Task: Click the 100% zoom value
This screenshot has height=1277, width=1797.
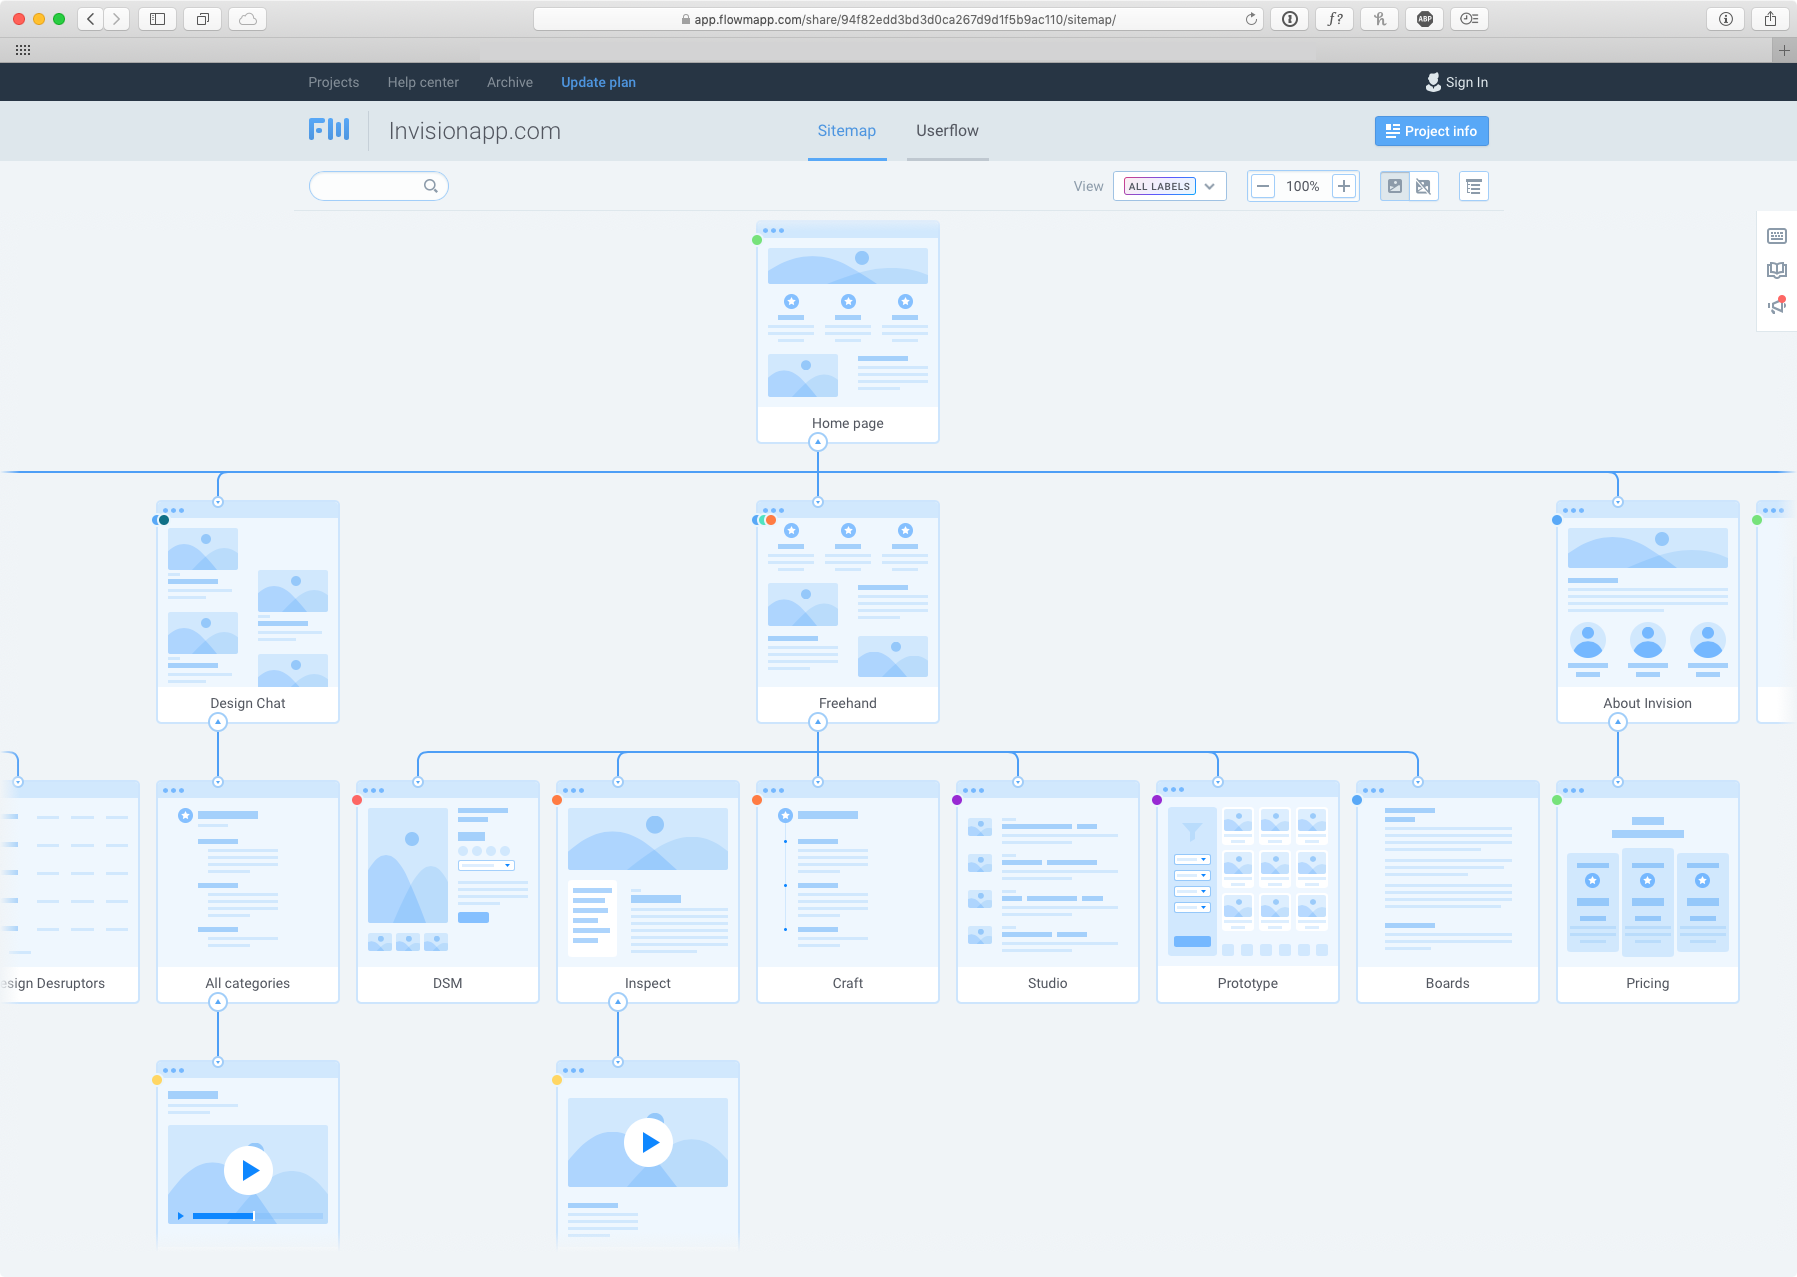Action: [1303, 186]
